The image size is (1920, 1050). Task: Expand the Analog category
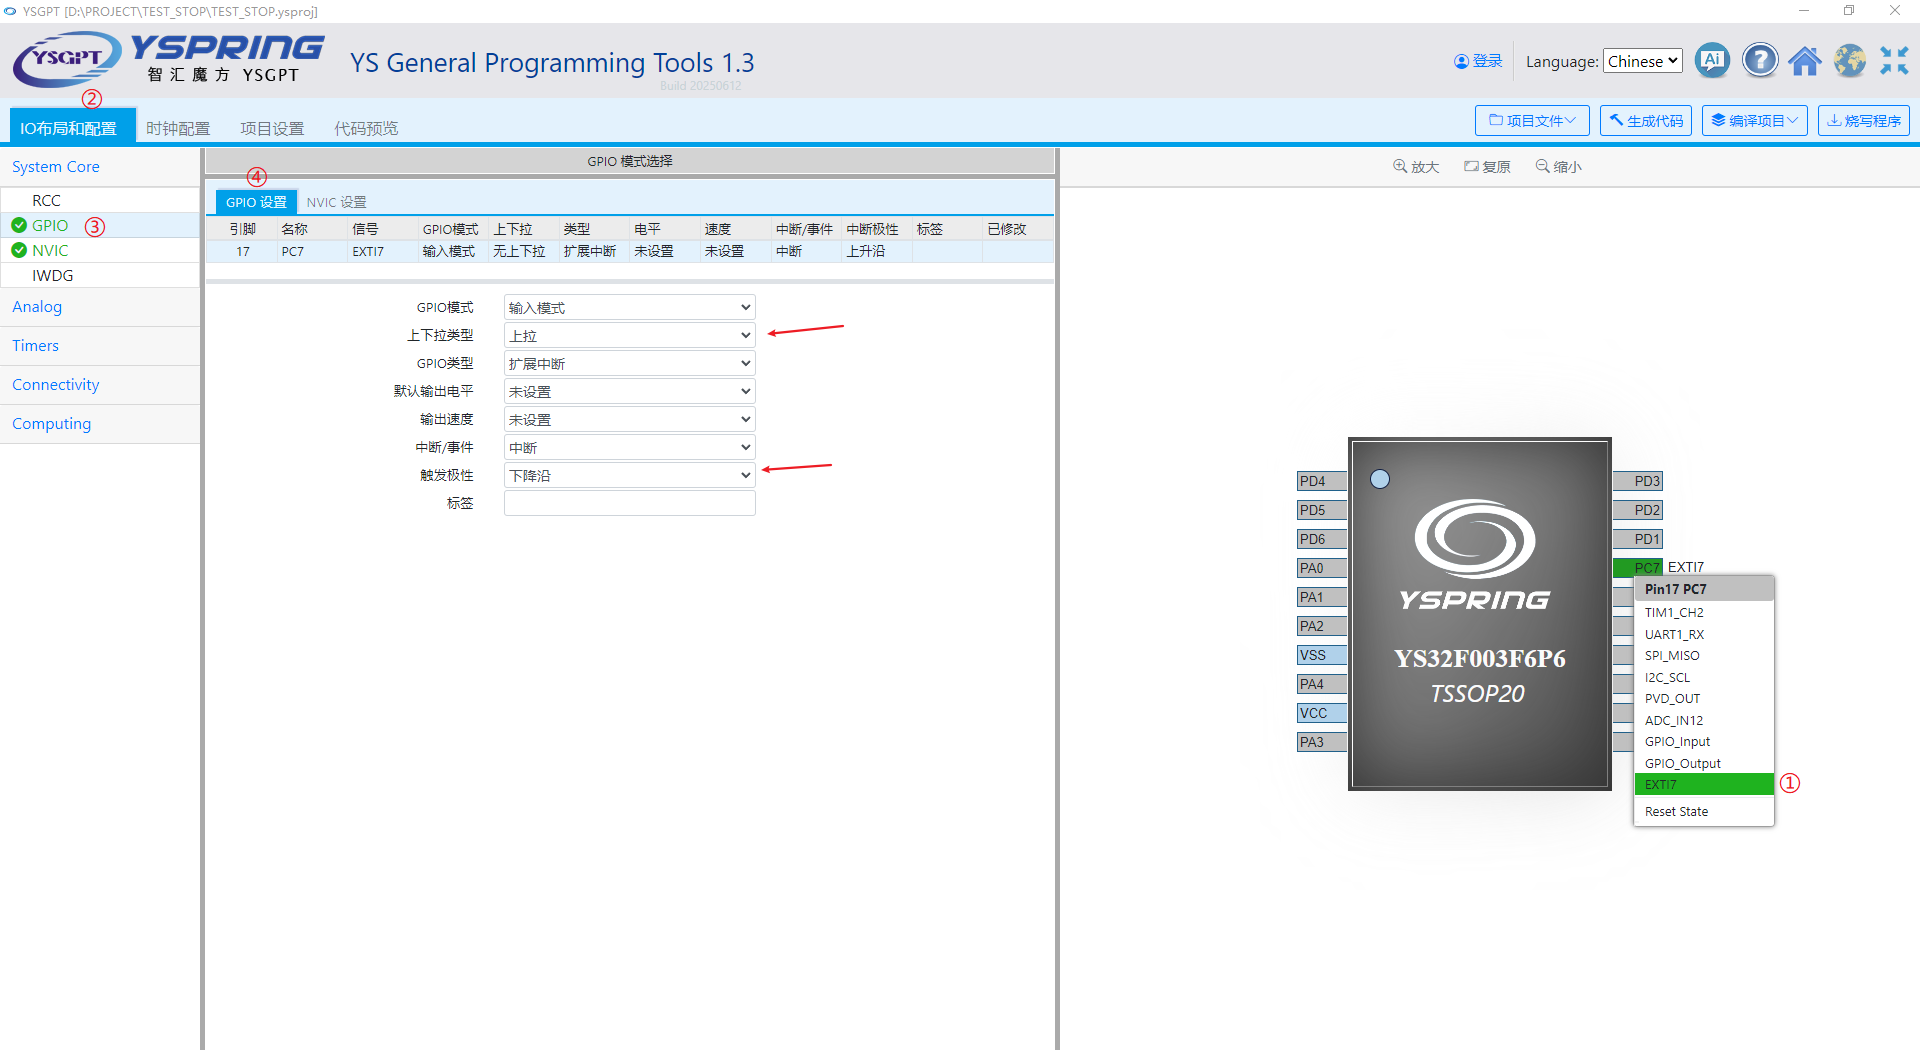click(100, 307)
